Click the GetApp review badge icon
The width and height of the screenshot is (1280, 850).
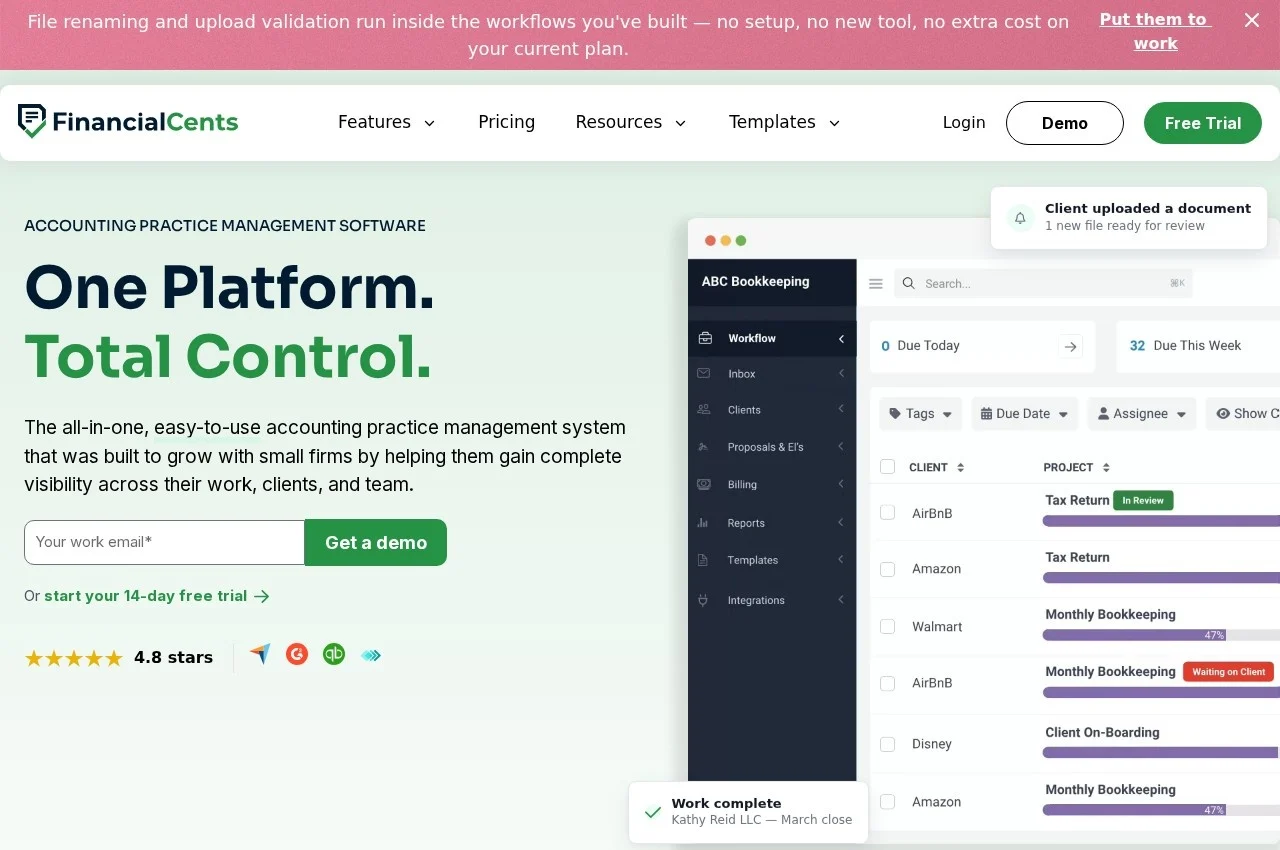pyautogui.click(x=371, y=655)
